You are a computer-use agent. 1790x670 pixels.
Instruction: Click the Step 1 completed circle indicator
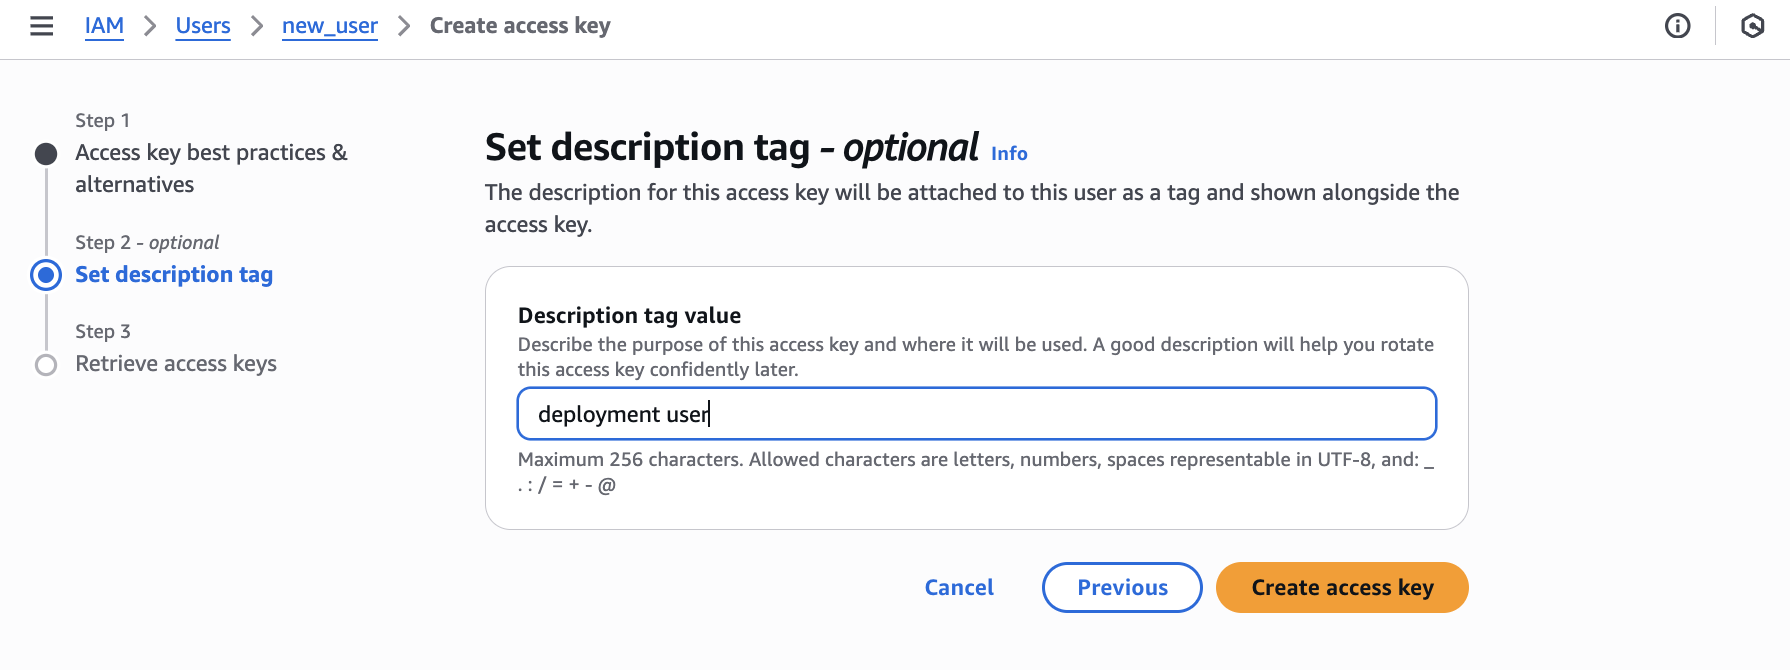pos(46,154)
